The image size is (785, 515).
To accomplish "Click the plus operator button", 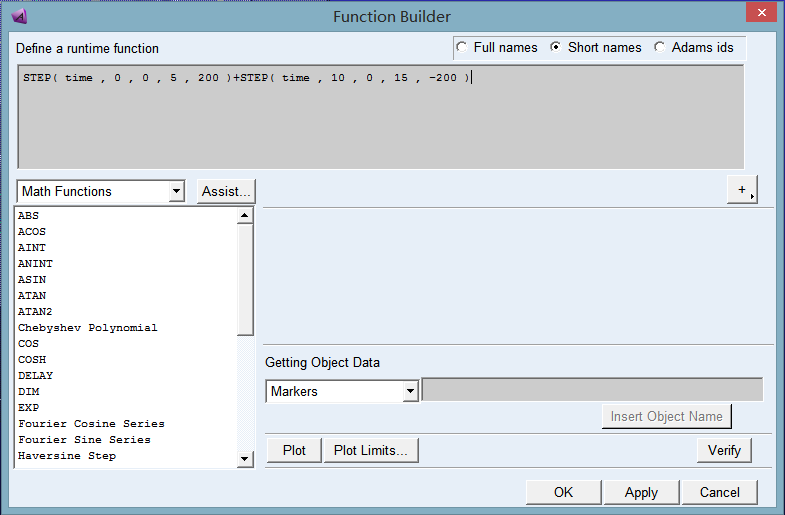I will (x=742, y=189).
